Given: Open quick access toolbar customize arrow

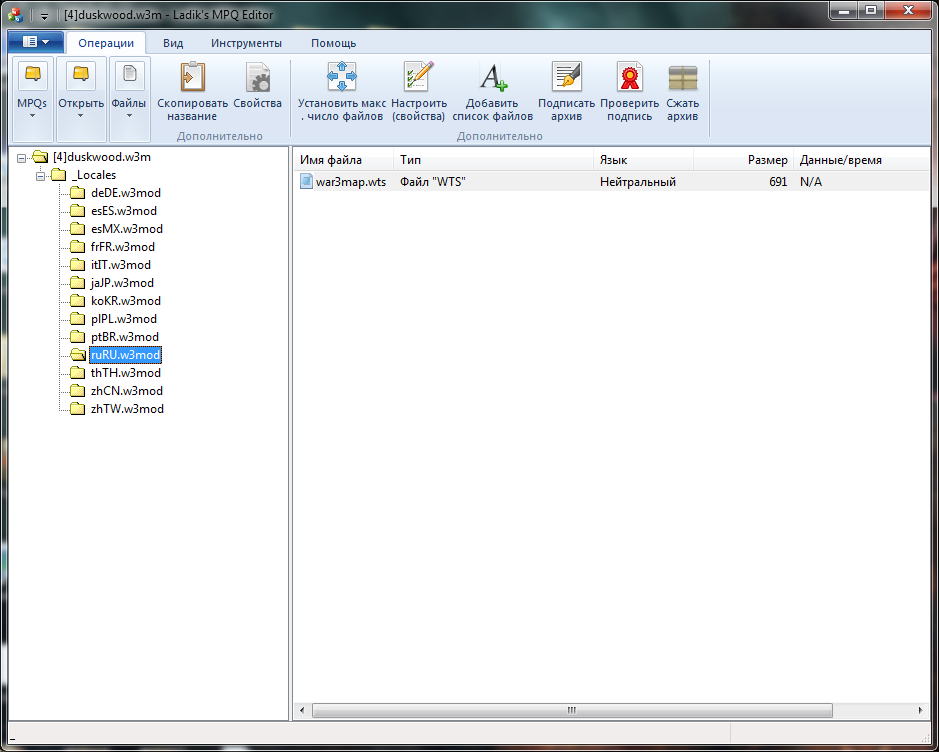Looking at the screenshot, I should pyautogui.click(x=44, y=16).
